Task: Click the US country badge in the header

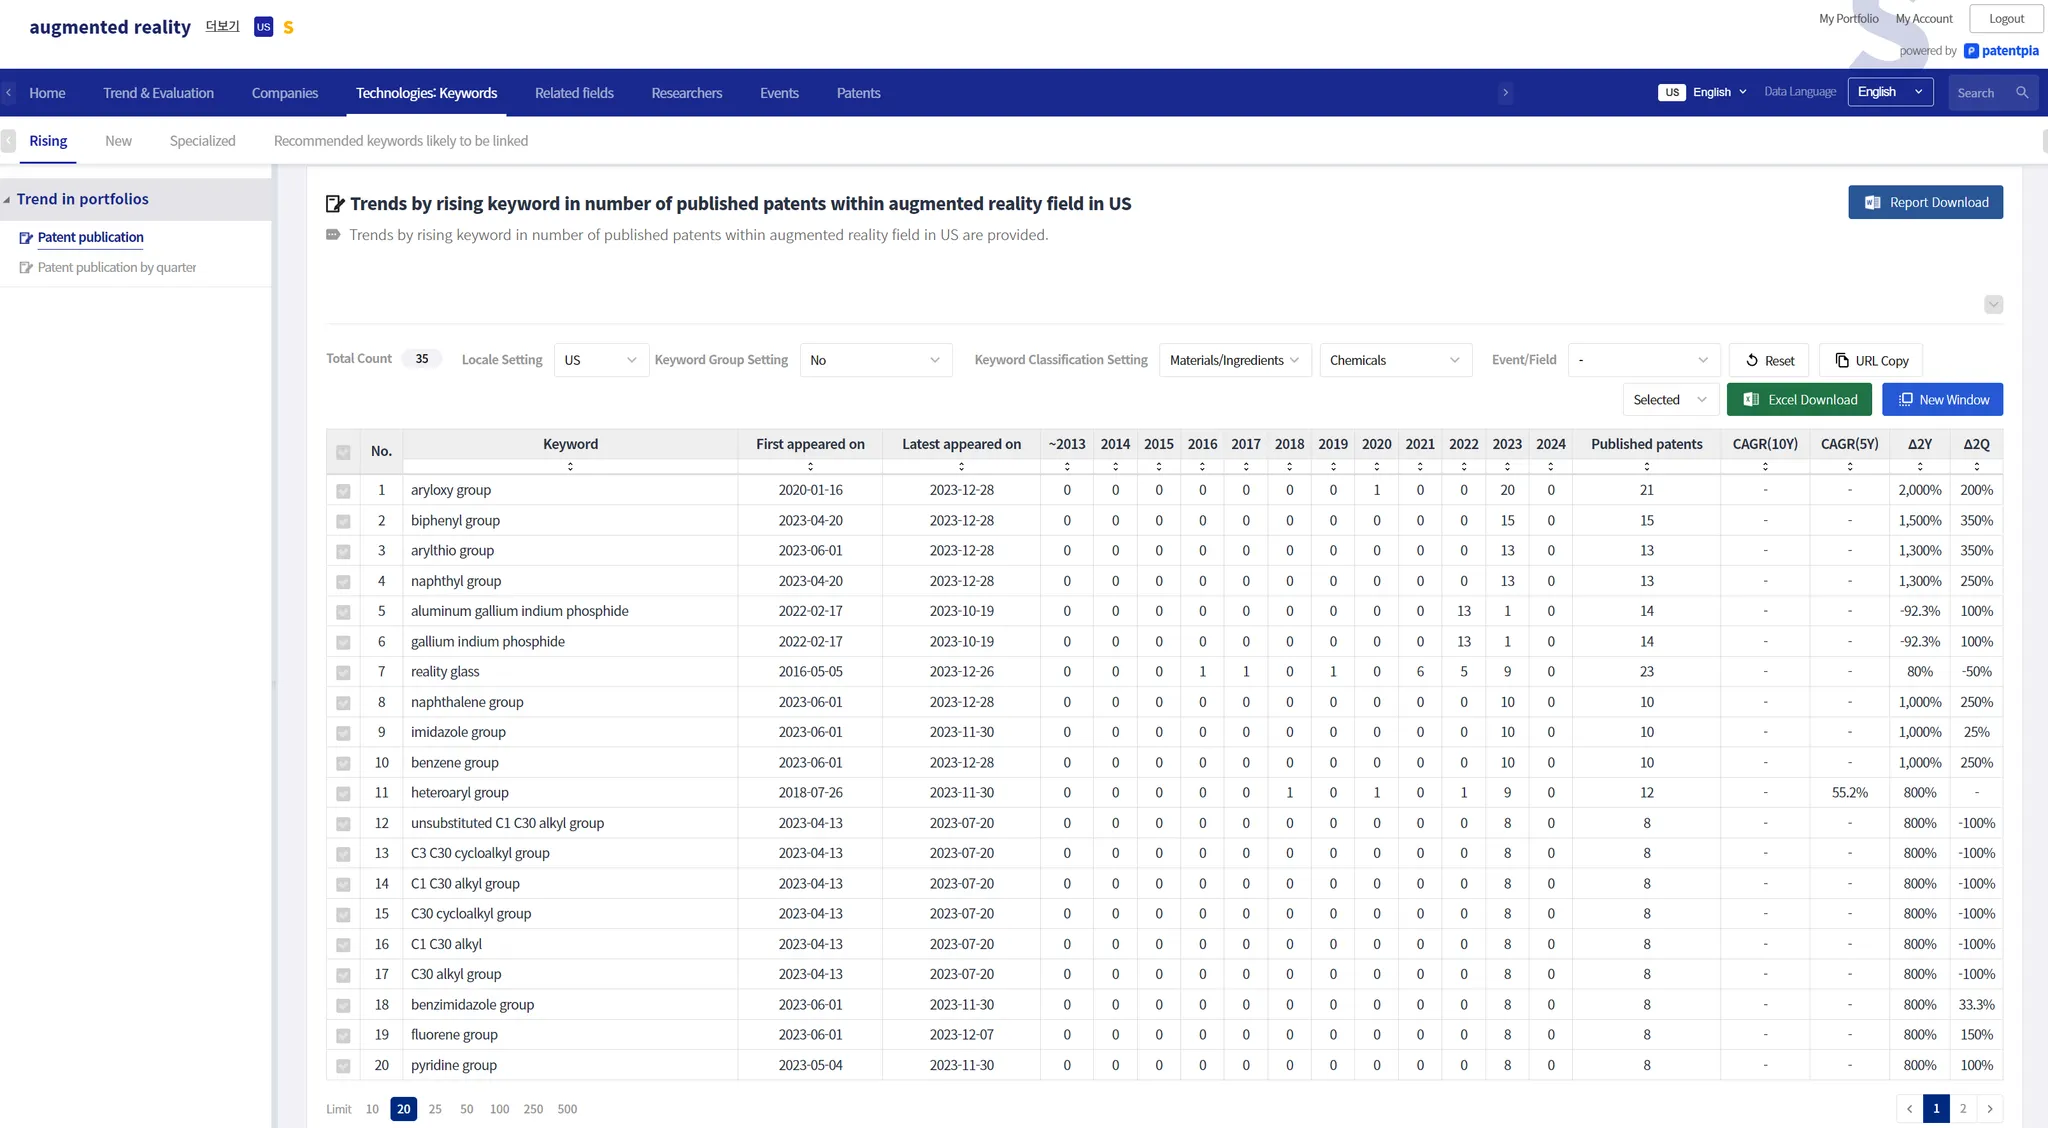Action: pyautogui.click(x=263, y=27)
